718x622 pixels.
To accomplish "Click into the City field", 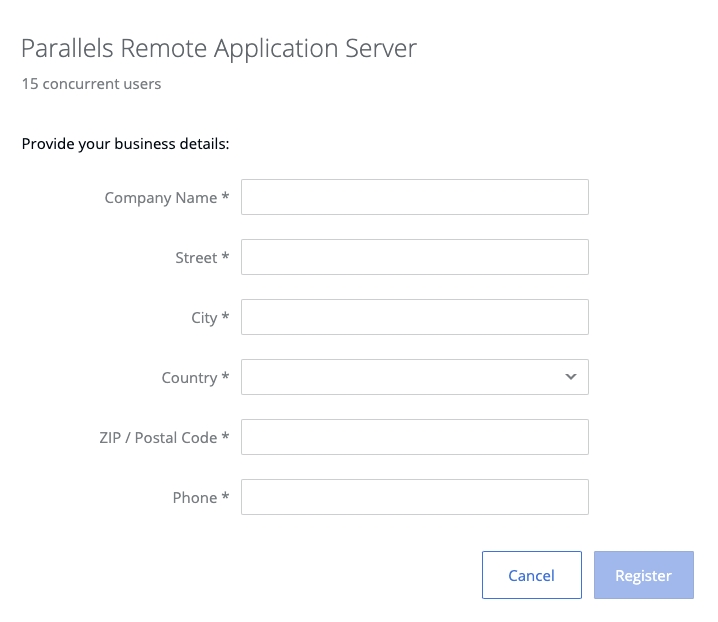I will coord(414,317).
